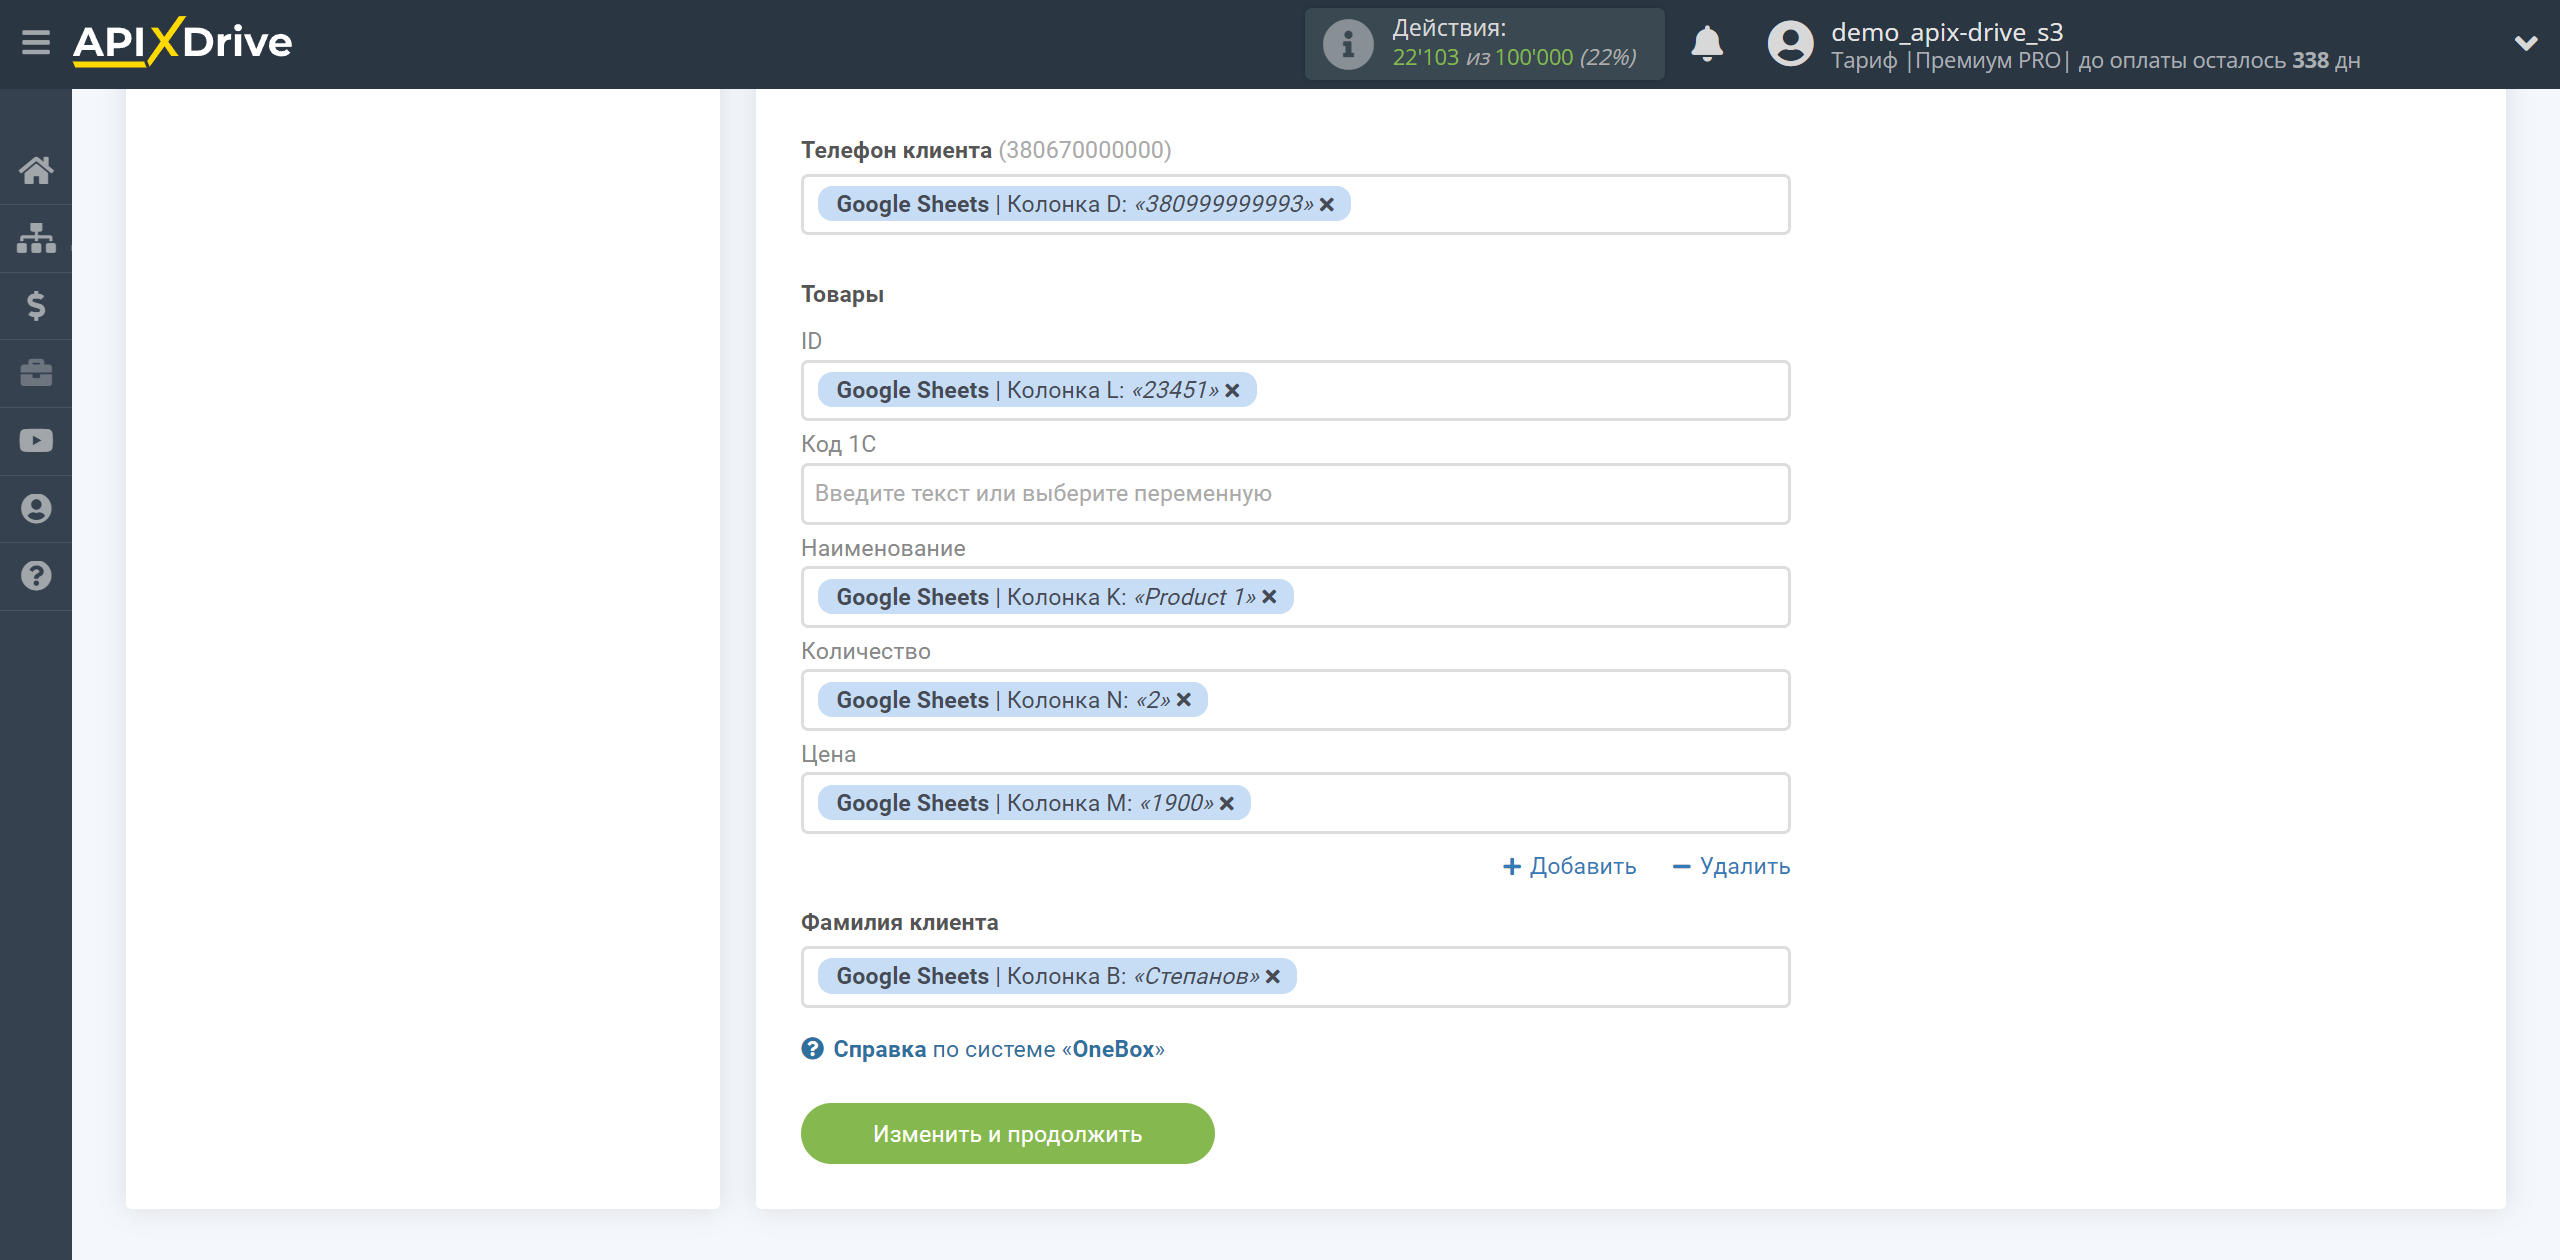Click the ApiX-Drive logo
2560x1260 pixels.
[182, 42]
